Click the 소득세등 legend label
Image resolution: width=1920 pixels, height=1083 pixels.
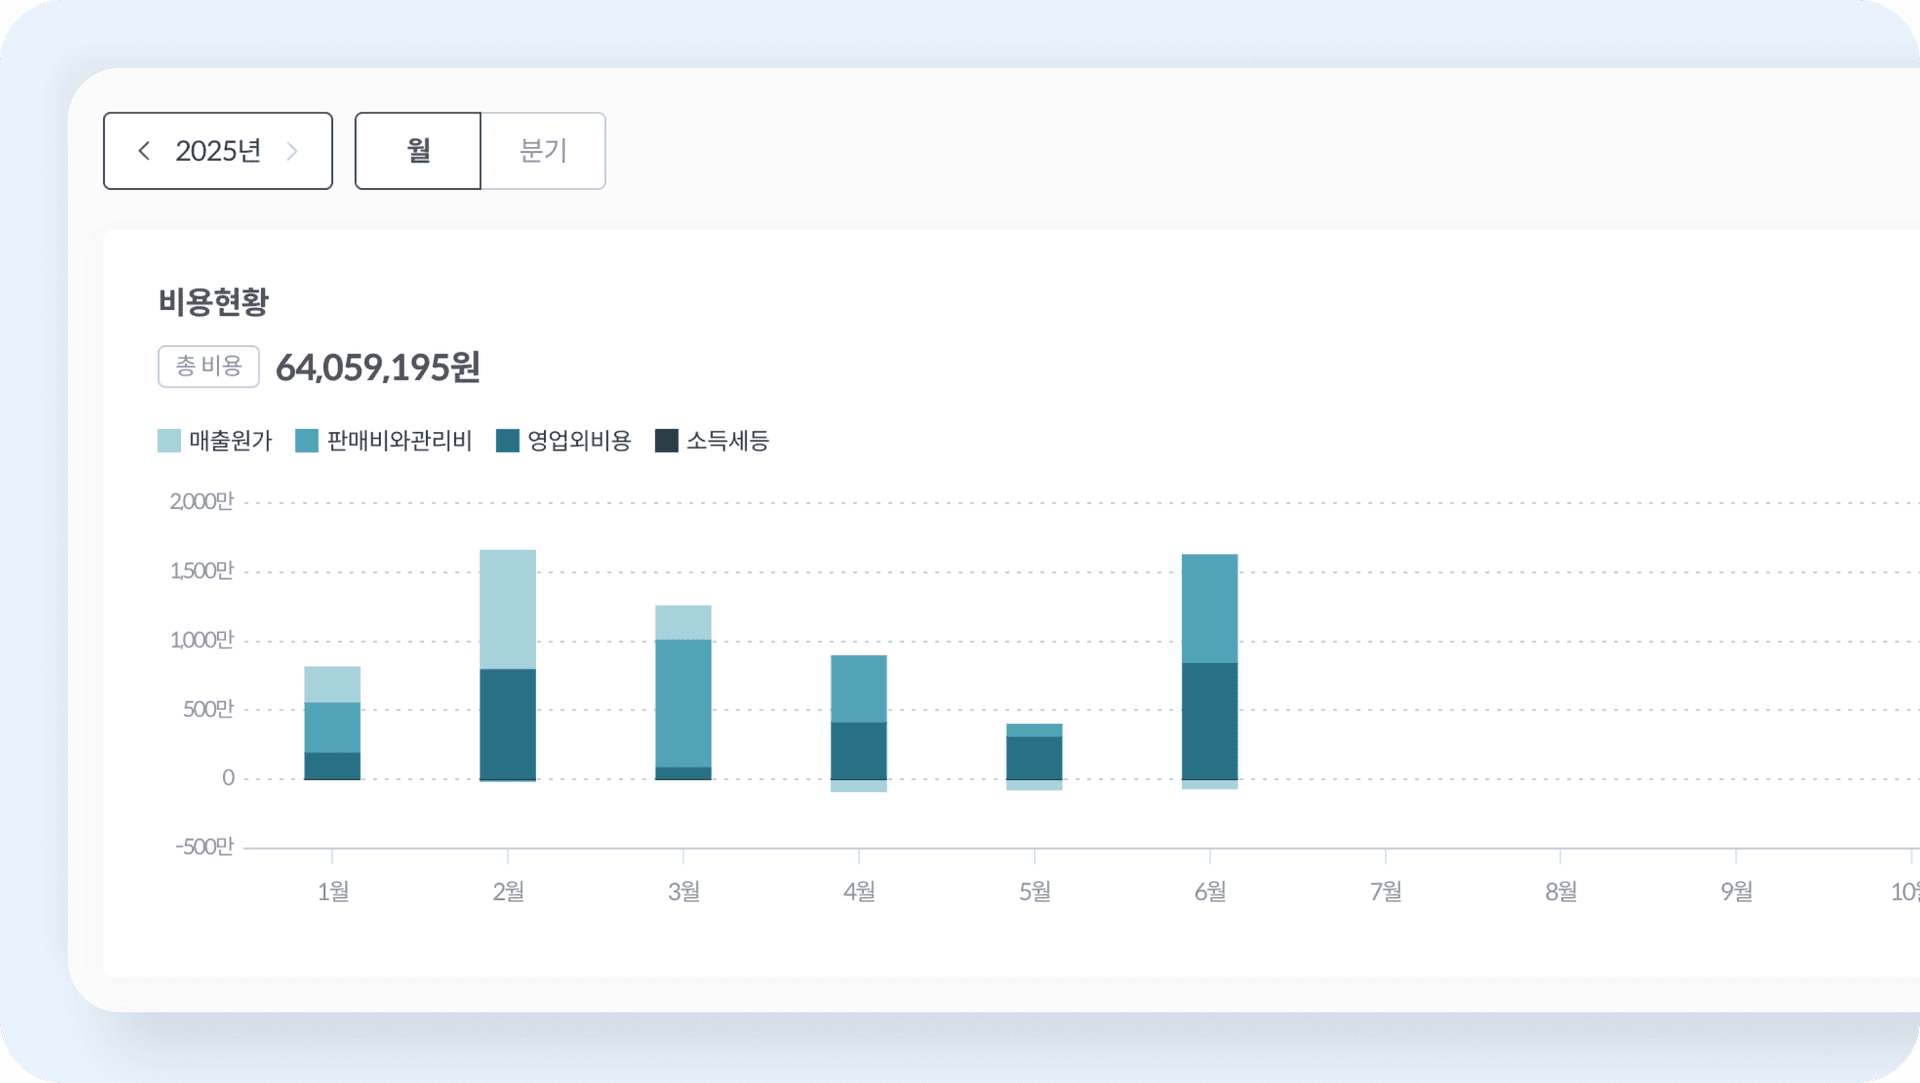[x=727, y=441]
